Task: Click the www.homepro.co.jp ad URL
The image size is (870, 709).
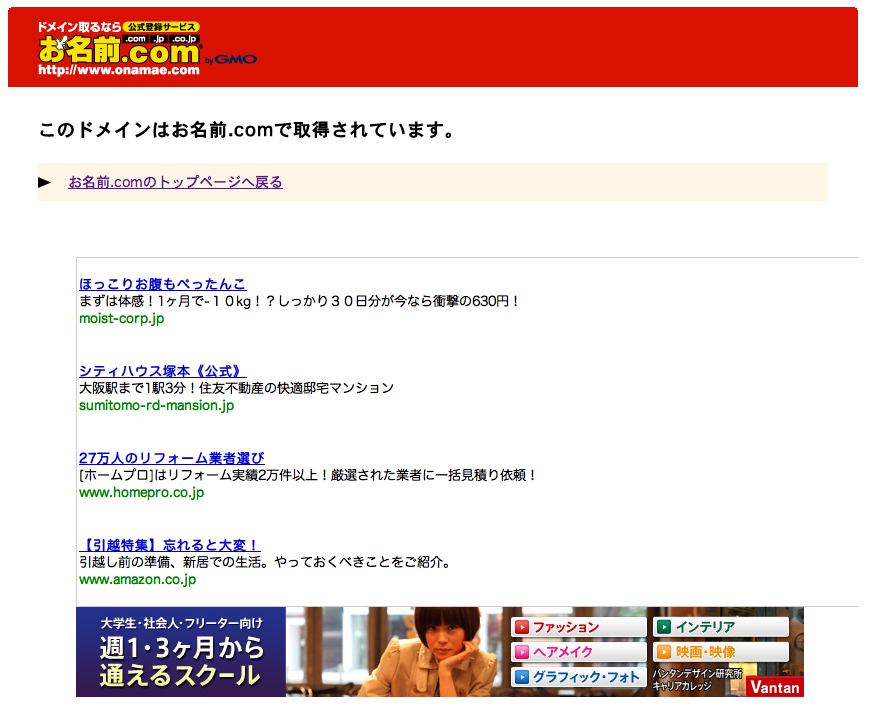Action: click(141, 493)
